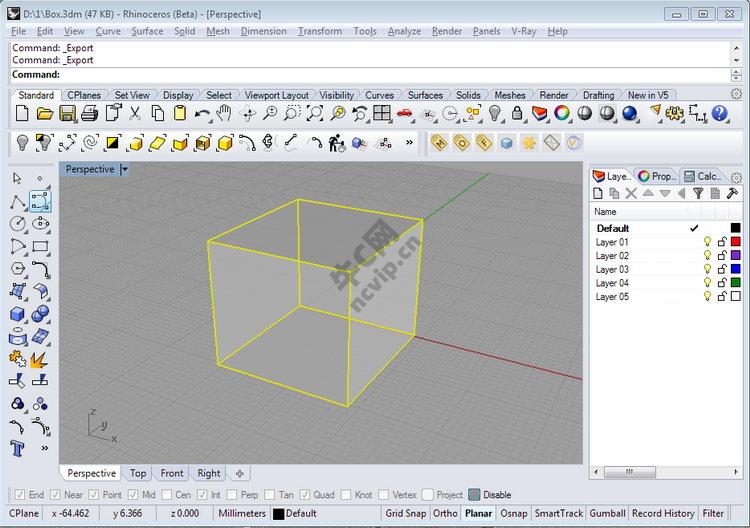Click Record History in status bar
Image resolution: width=750 pixels, height=528 pixels.
tap(663, 514)
